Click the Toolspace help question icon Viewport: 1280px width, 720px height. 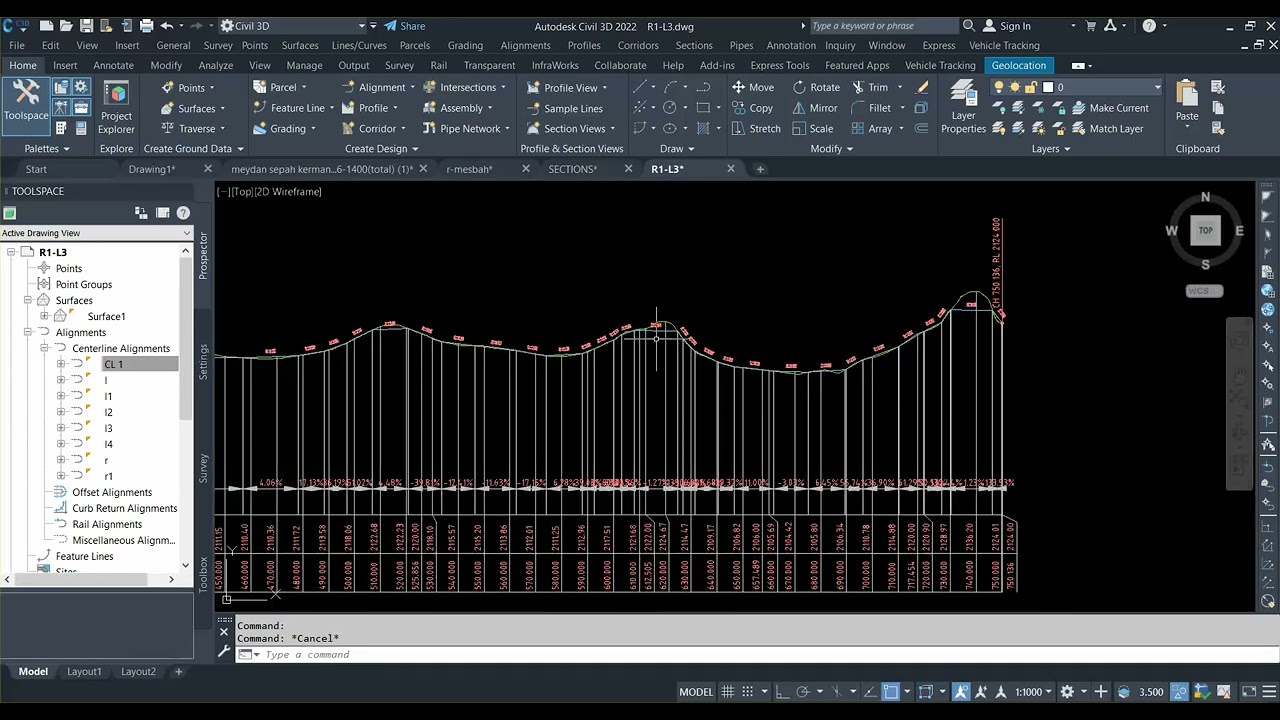coord(183,213)
